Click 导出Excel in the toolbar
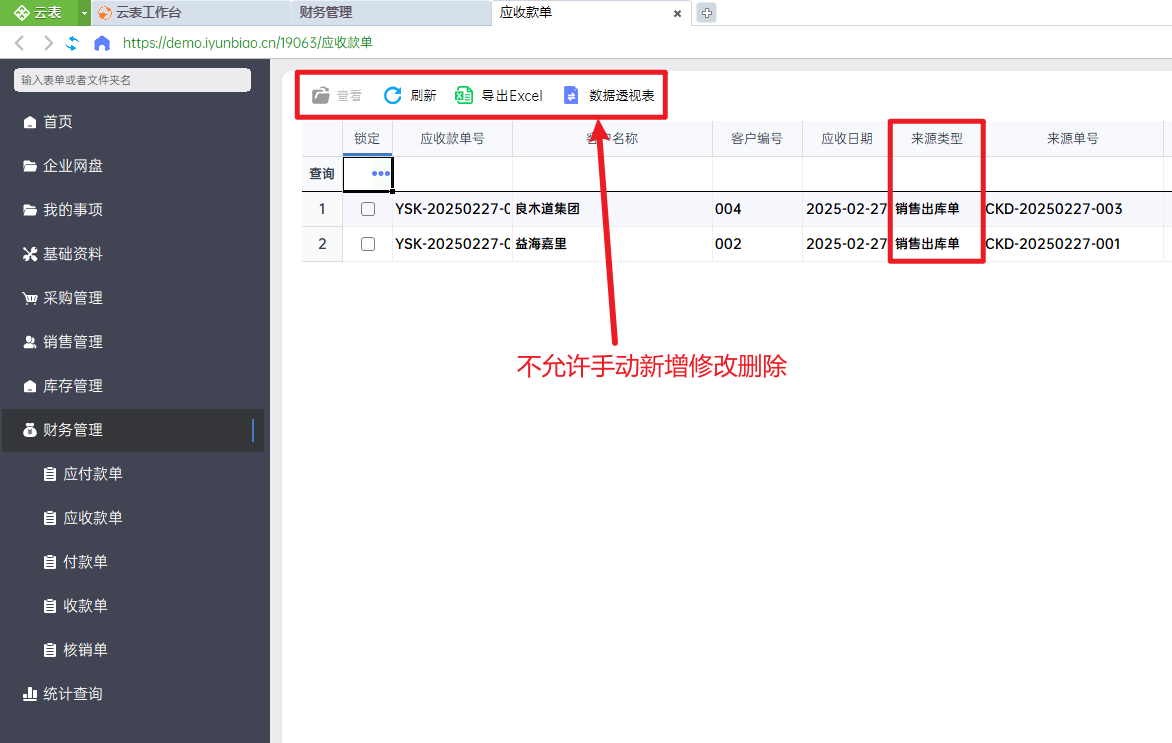The image size is (1172, 743). click(x=499, y=96)
